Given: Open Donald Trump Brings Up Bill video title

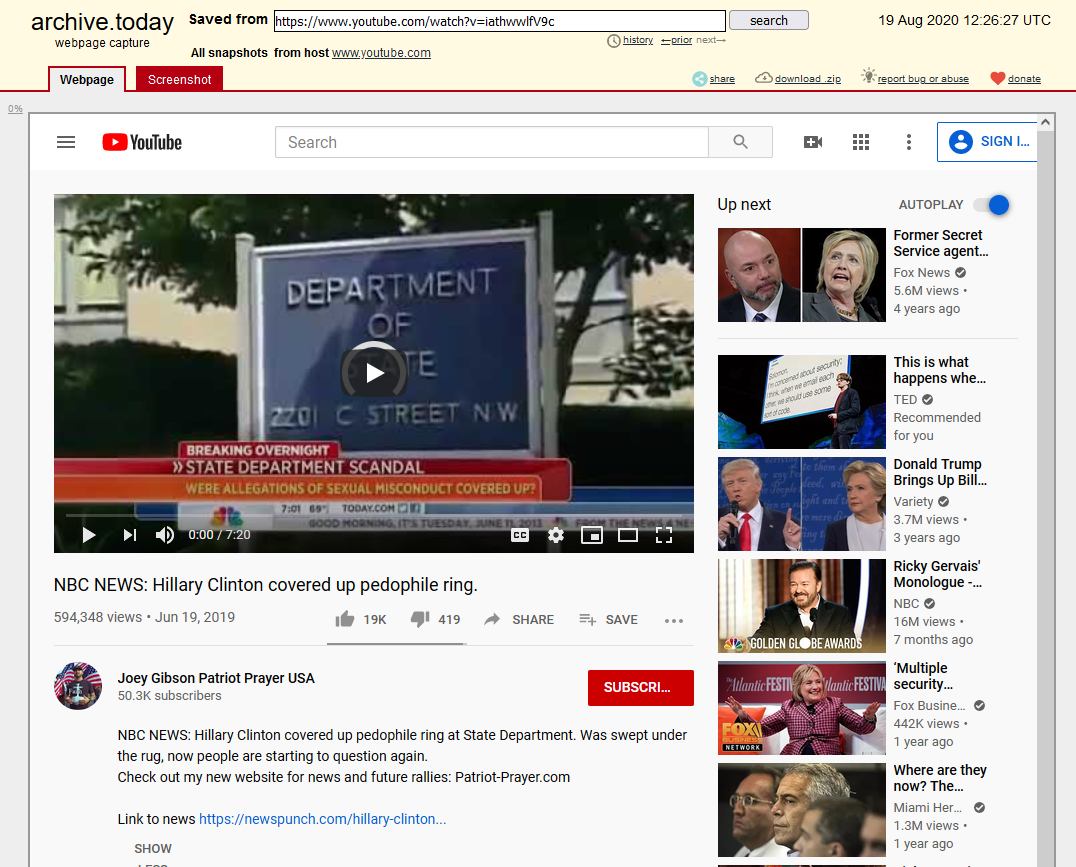Looking at the screenshot, I should [940, 472].
